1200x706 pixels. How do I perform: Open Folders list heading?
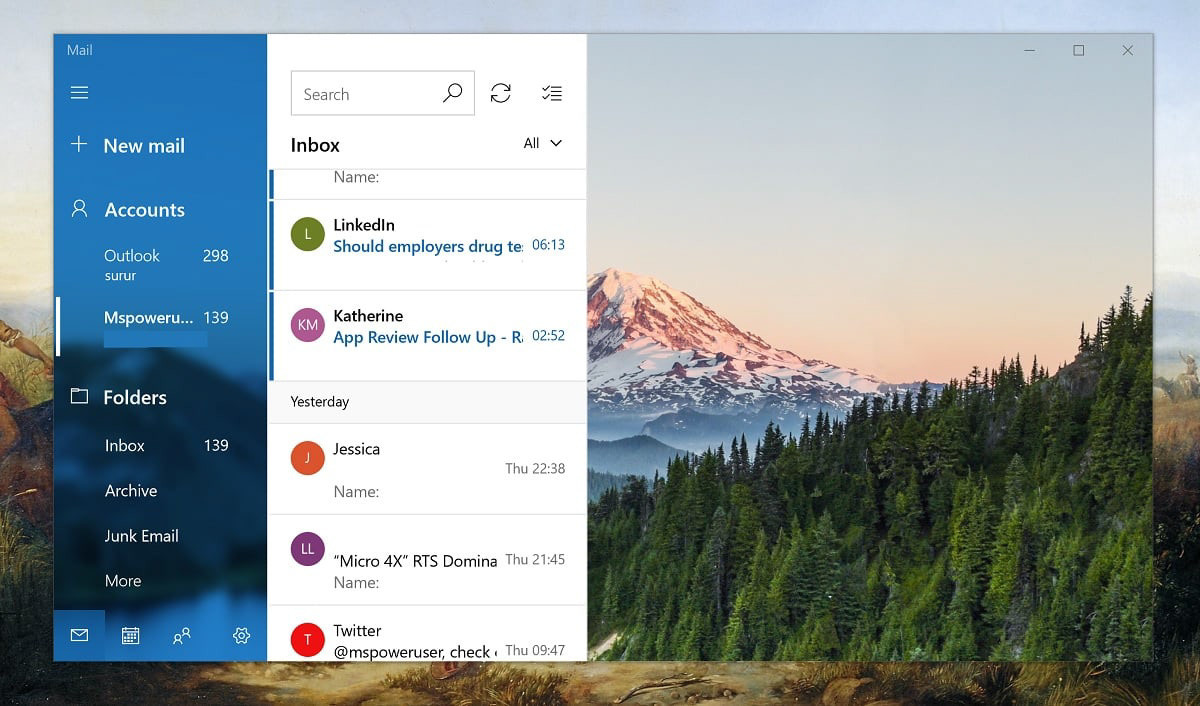(x=135, y=397)
